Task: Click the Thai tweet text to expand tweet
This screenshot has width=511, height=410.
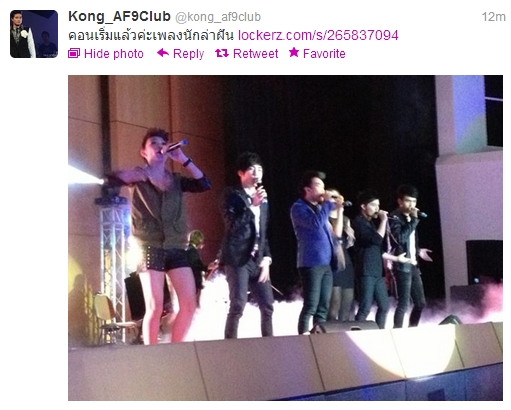Action: click(x=151, y=35)
